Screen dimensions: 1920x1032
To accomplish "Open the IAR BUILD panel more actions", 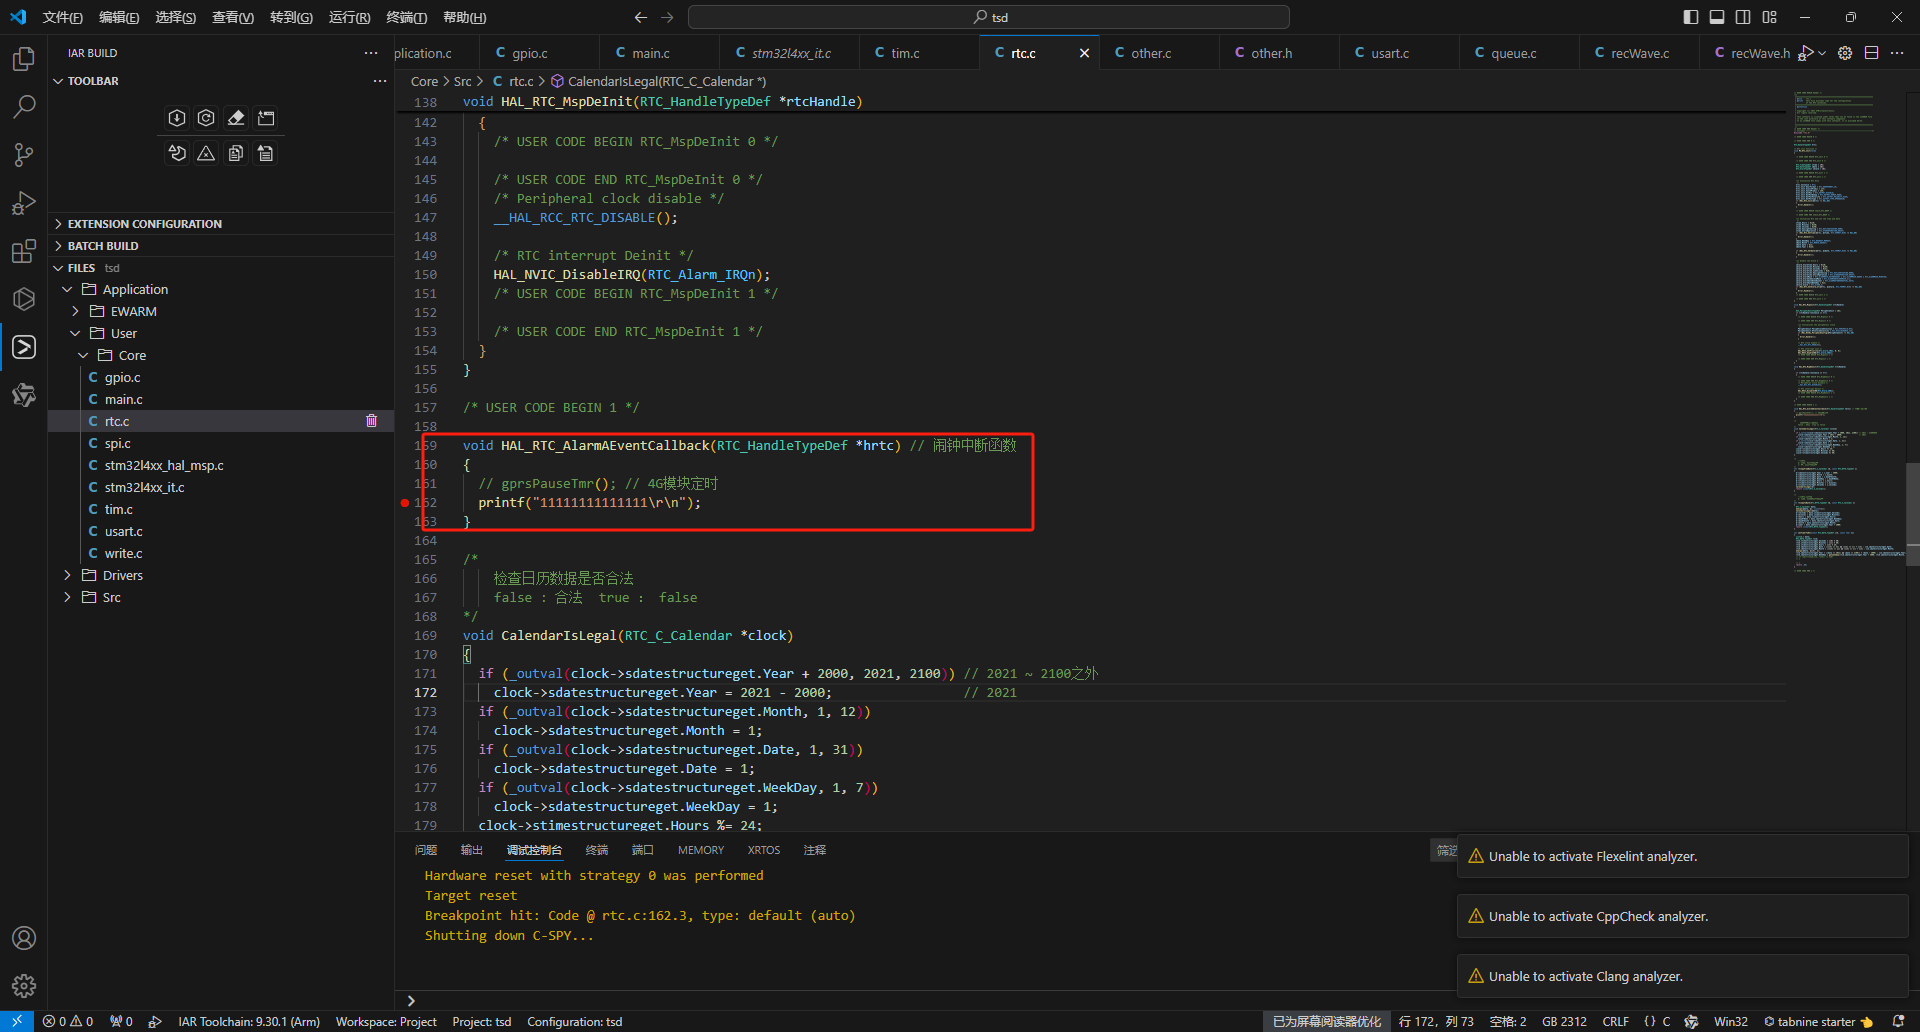I will tap(372, 53).
